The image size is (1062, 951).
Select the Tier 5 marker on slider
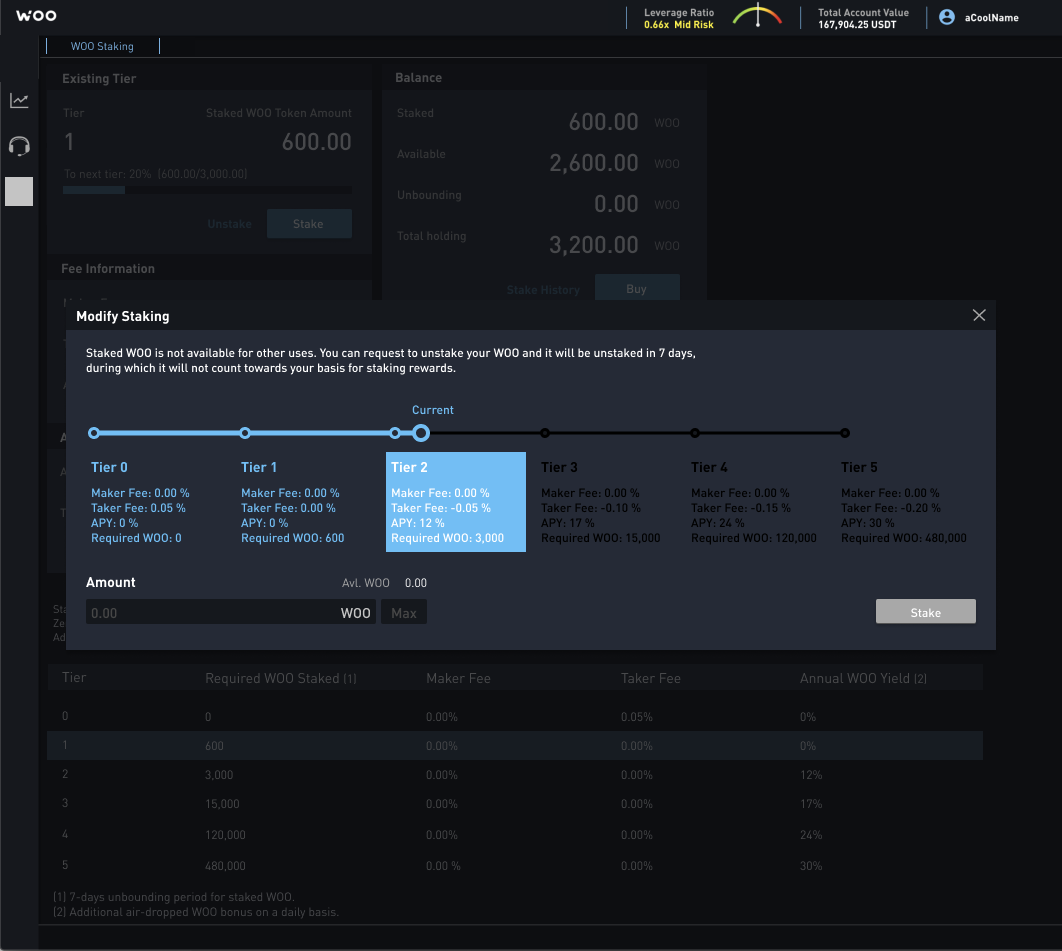pyautogui.click(x=845, y=433)
